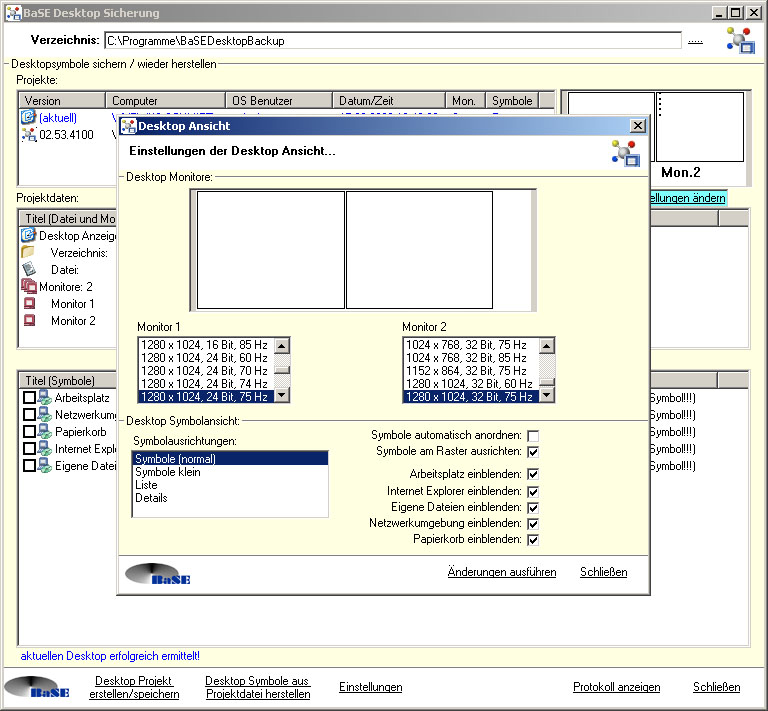Click the Monitor 1 icon in project data

[x=29, y=304]
